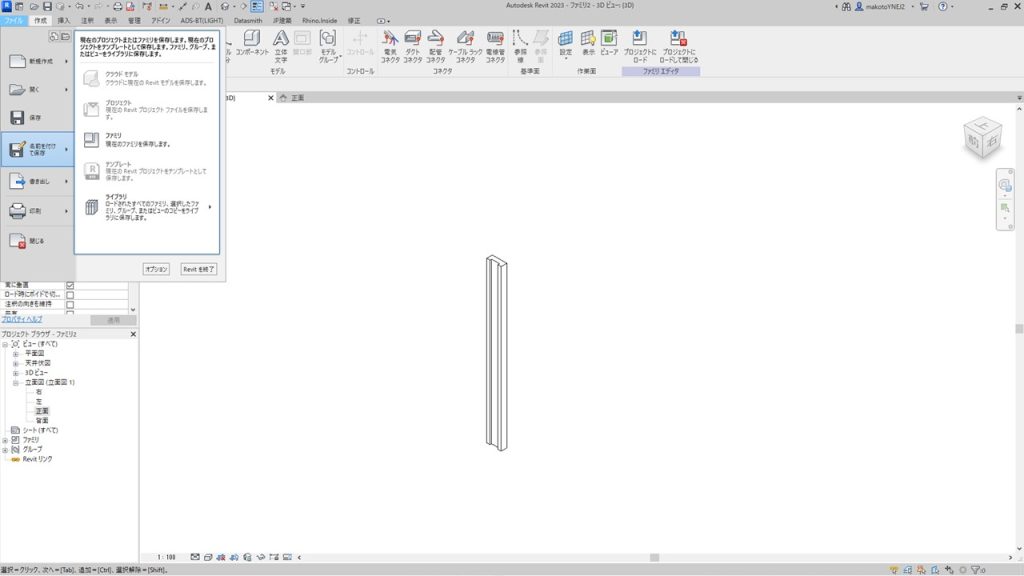Click the コンポーネント (Component) ribbon tool
The width and height of the screenshot is (1024, 576).
pos(252,43)
